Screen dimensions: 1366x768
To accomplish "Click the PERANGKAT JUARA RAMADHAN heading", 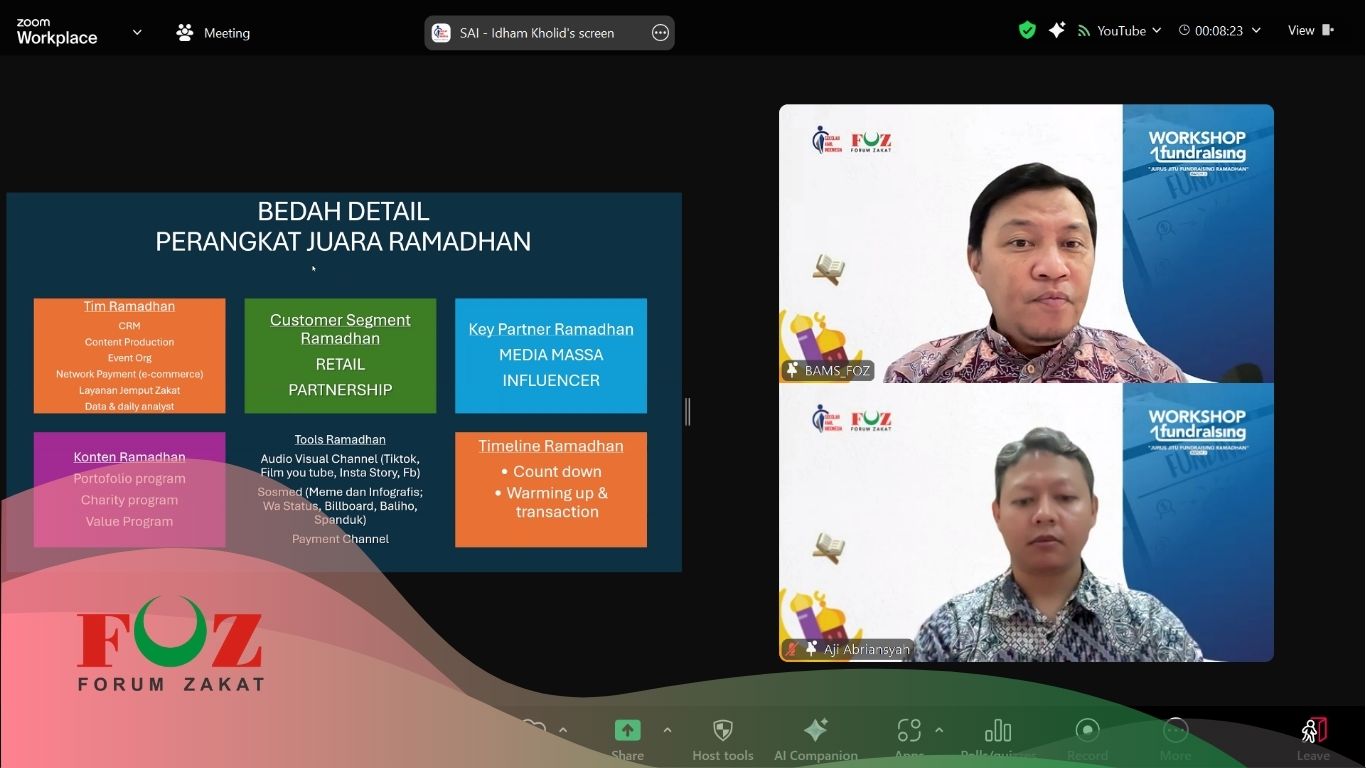I will (x=343, y=241).
